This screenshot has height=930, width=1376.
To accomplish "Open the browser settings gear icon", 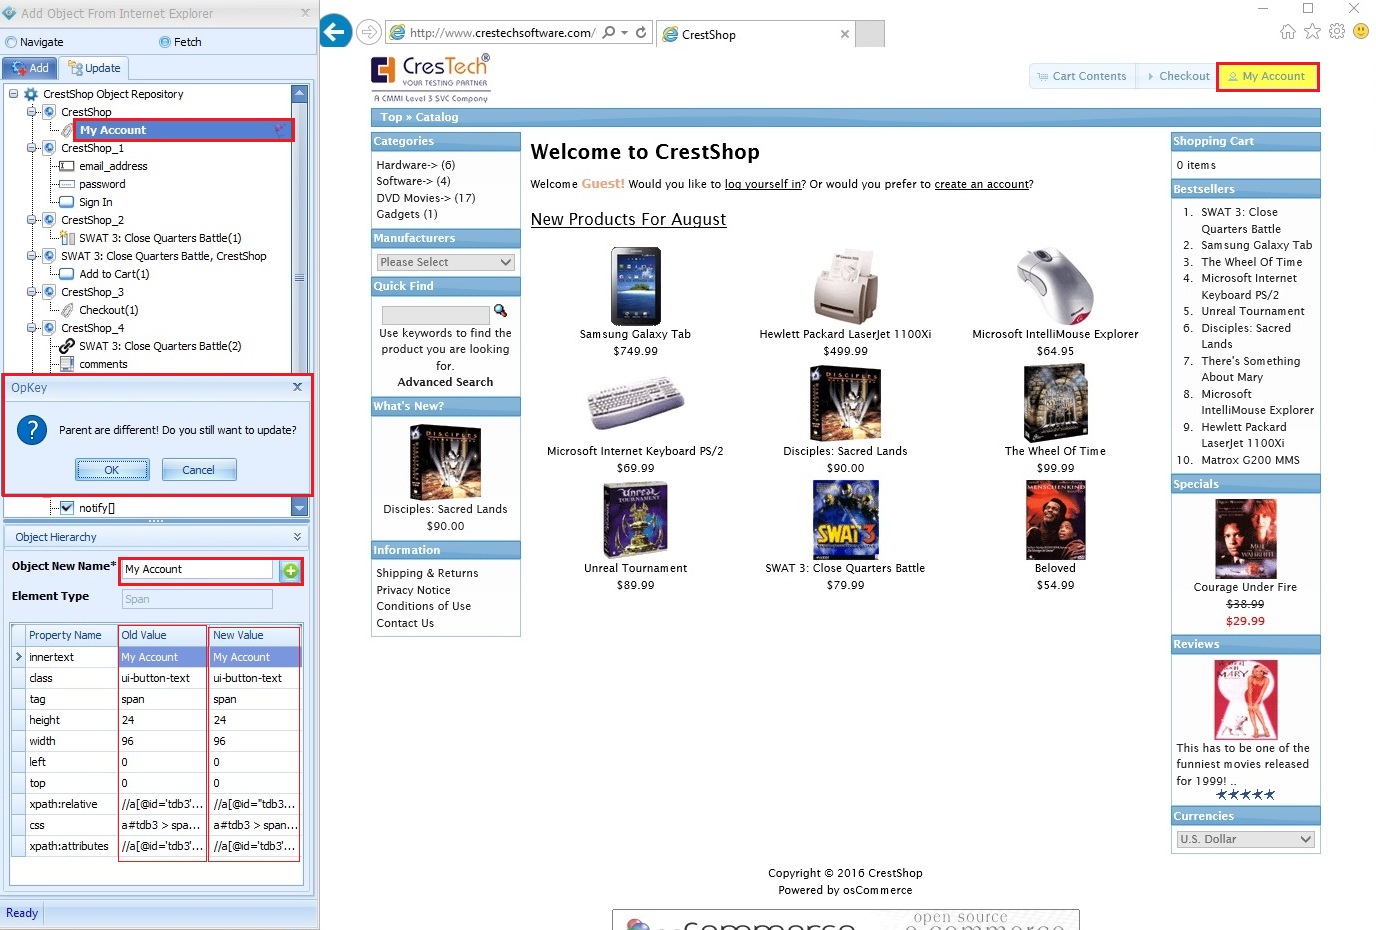I will pyautogui.click(x=1337, y=31).
